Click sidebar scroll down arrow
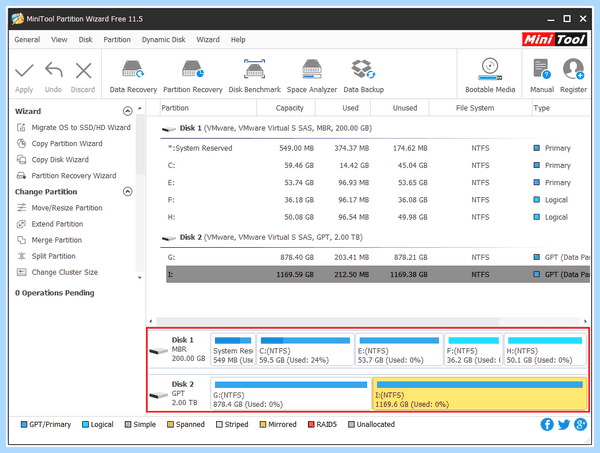This screenshot has height=453, width=600. 140,278
